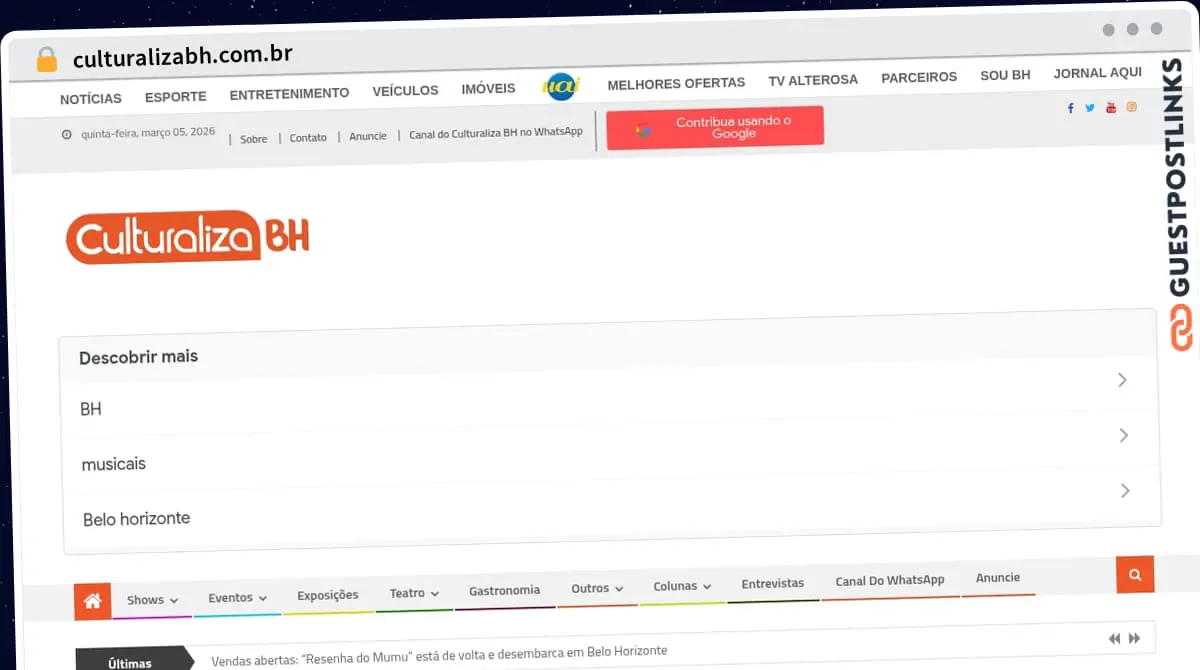Open the JORNAL AQUI menu item
Image resolution: width=1200 pixels, height=670 pixels.
1097,73
